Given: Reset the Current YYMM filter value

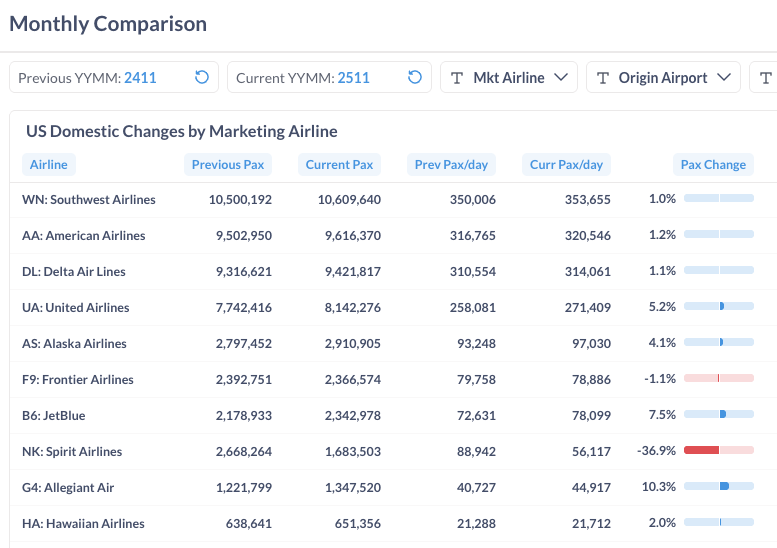Looking at the screenshot, I should [x=415, y=78].
